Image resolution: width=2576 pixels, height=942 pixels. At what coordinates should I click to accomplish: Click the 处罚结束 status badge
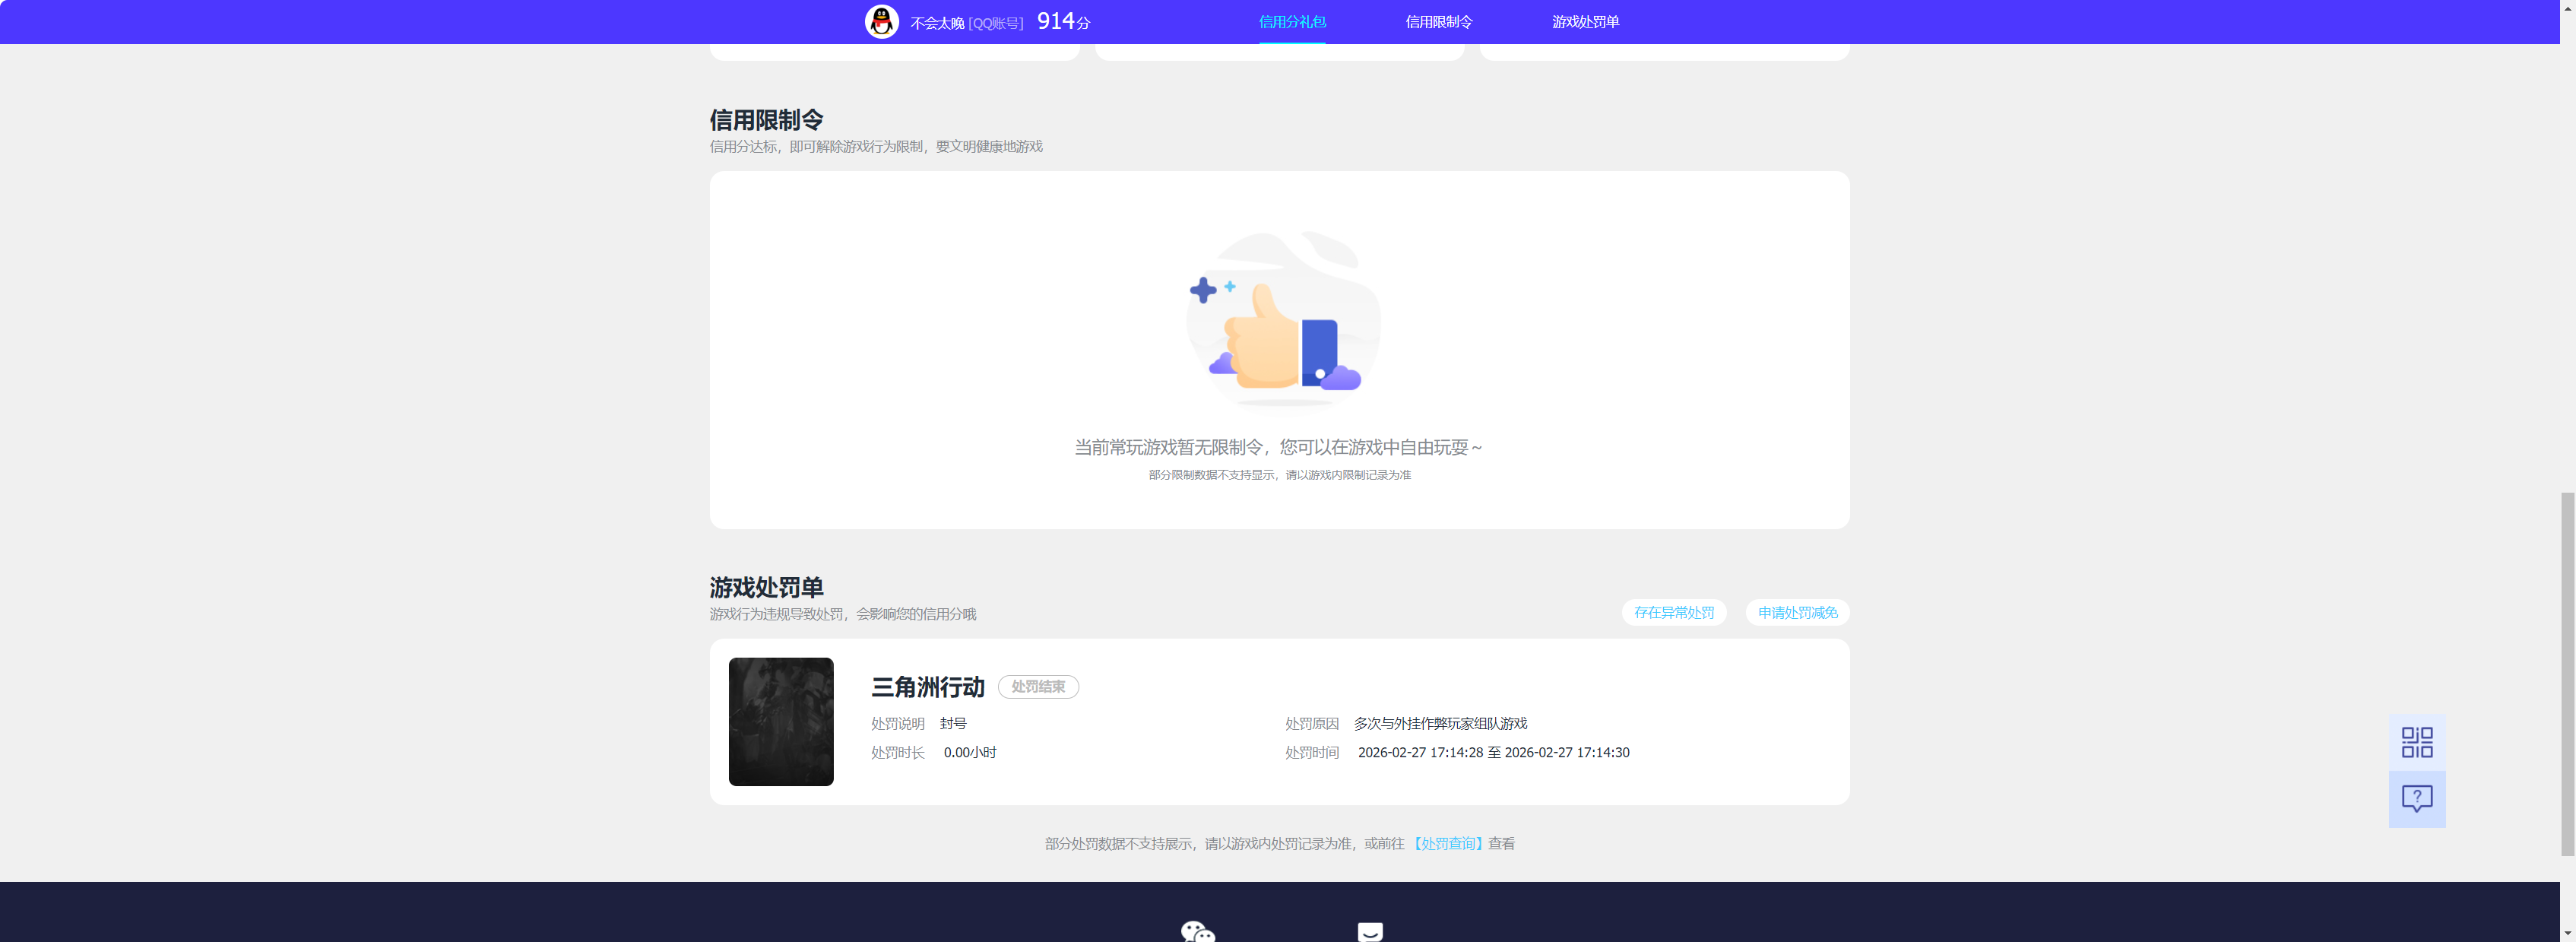pos(1038,687)
